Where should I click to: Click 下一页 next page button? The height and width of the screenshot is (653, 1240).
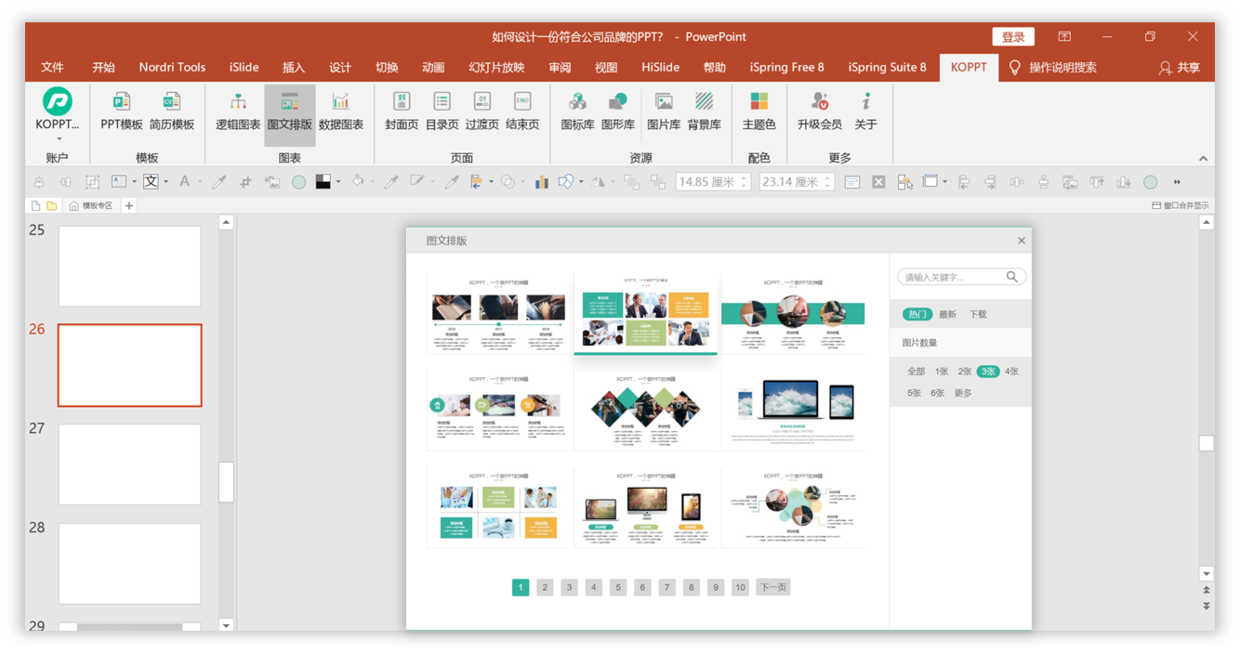[773, 587]
